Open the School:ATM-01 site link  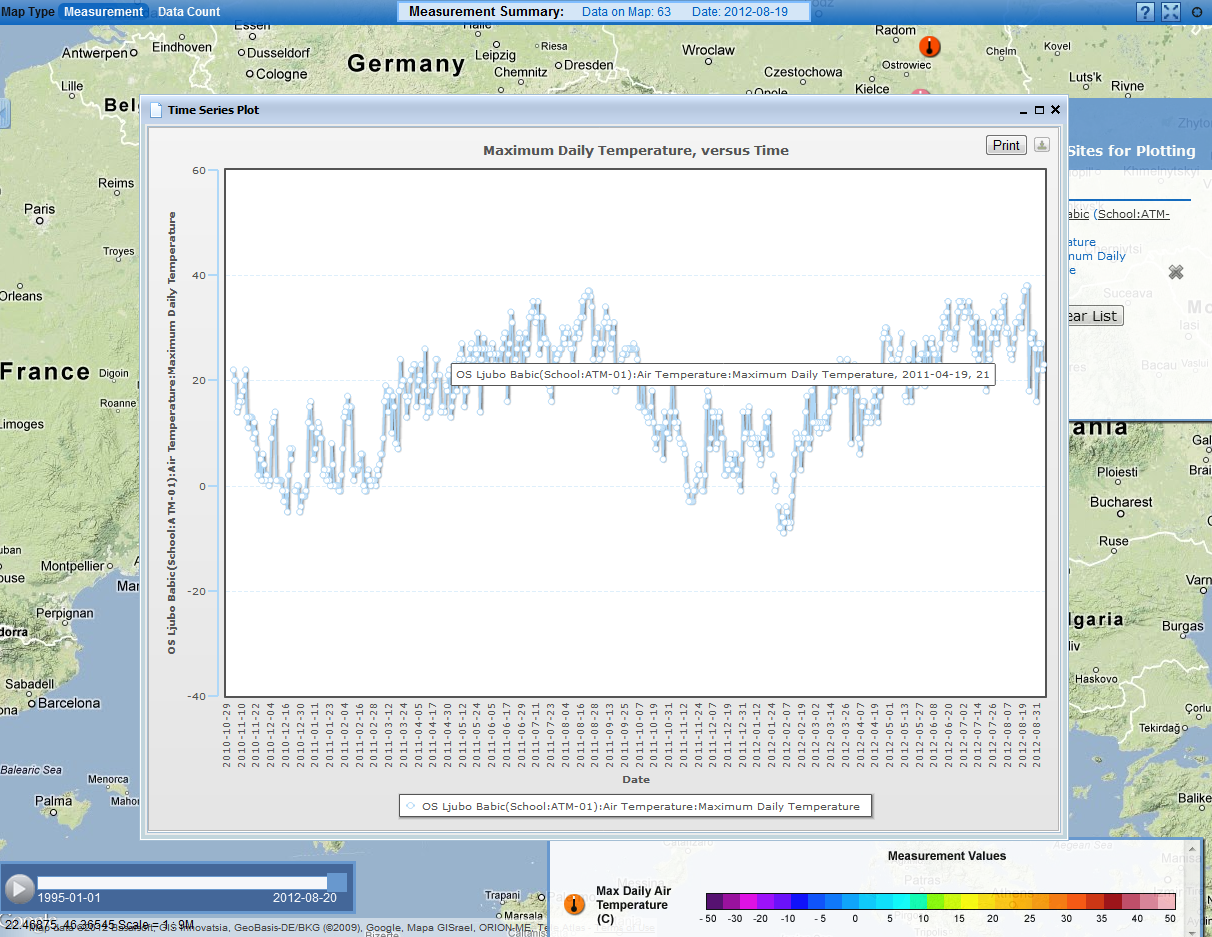[1132, 214]
